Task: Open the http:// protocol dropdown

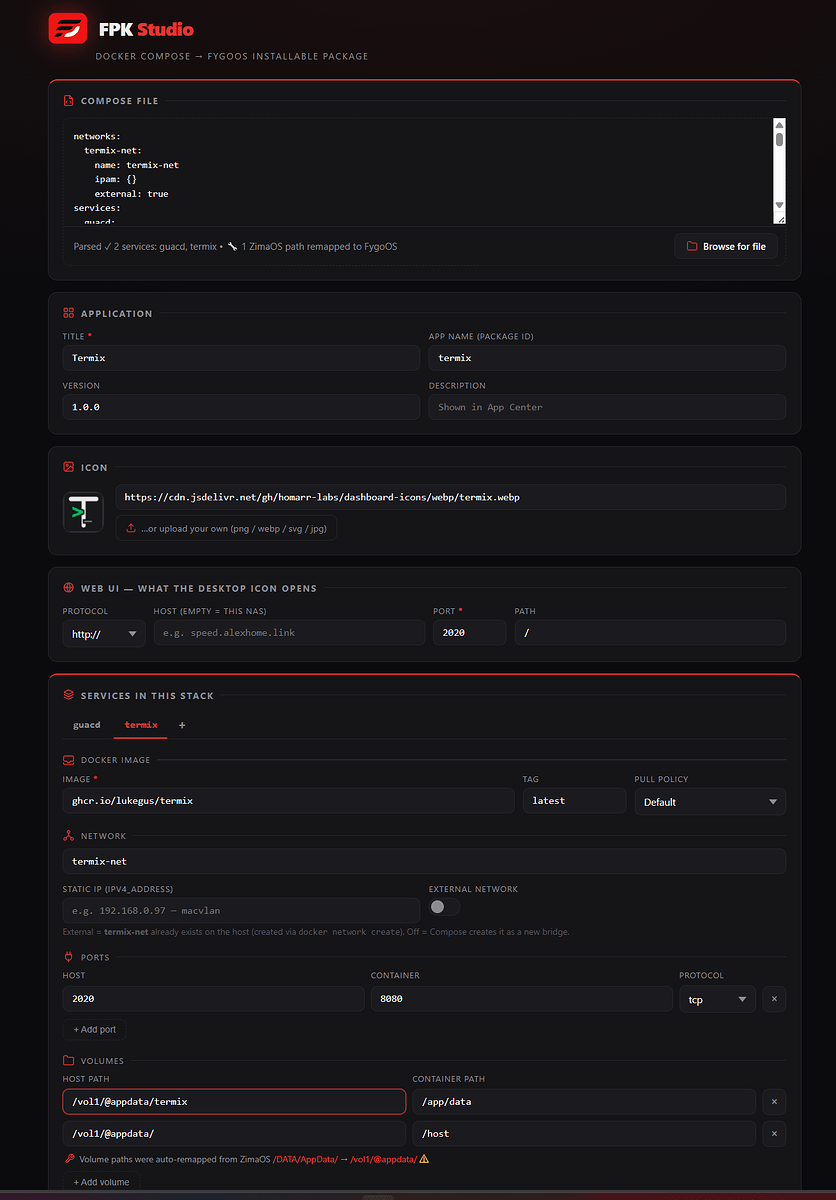Action: [104, 633]
